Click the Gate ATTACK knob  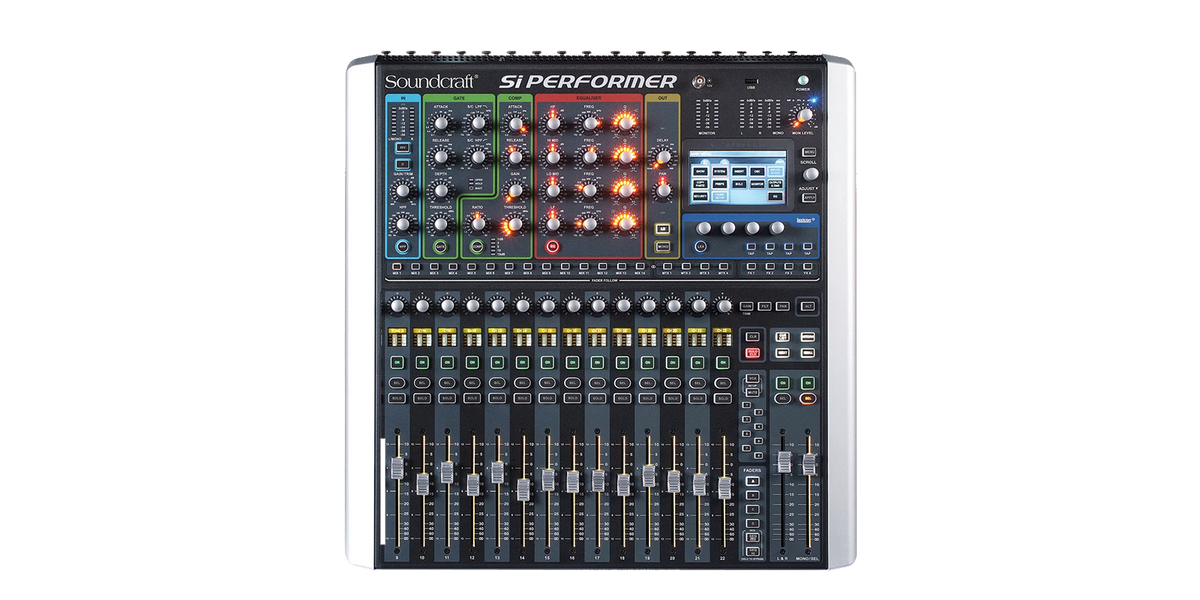pyautogui.click(x=441, y=124)
